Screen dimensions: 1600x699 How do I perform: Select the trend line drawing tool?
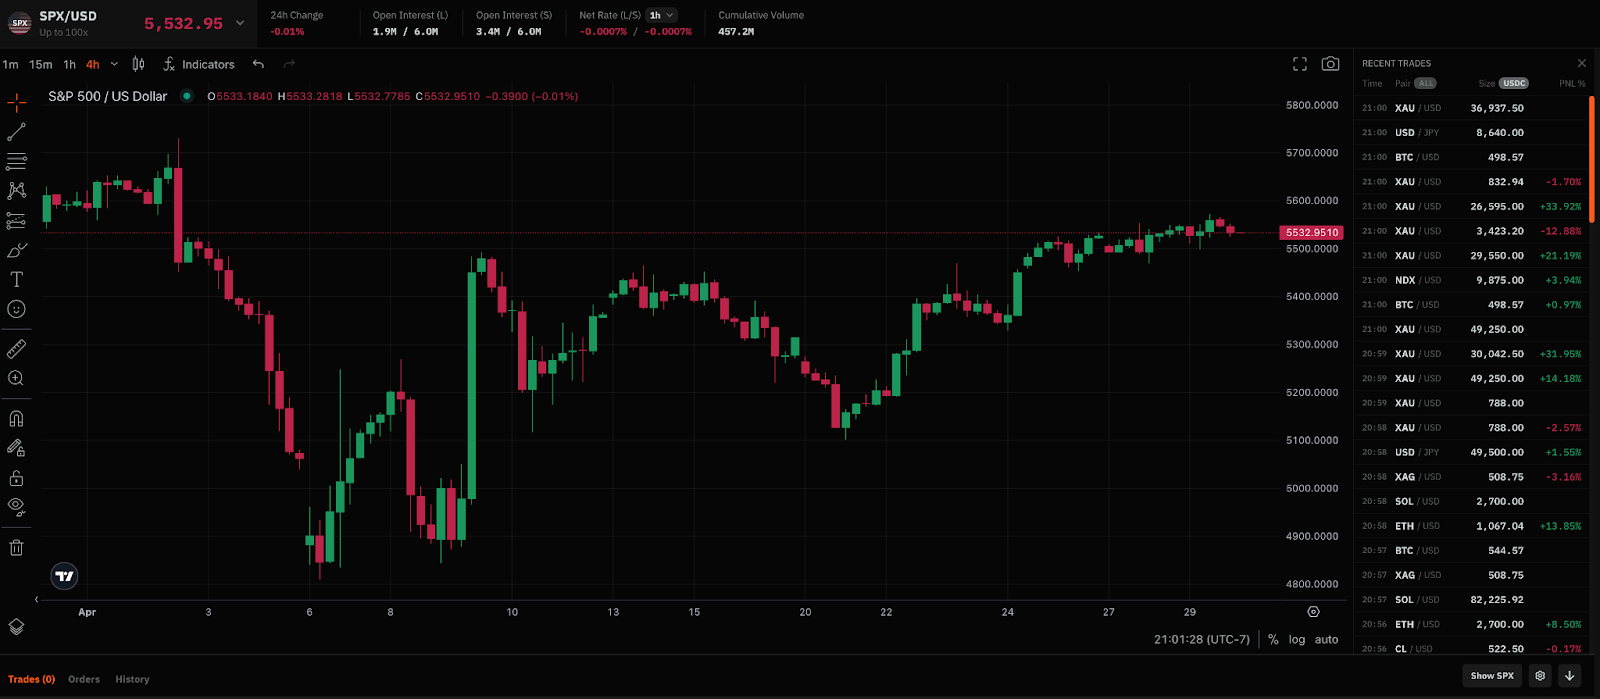point(17,132)
